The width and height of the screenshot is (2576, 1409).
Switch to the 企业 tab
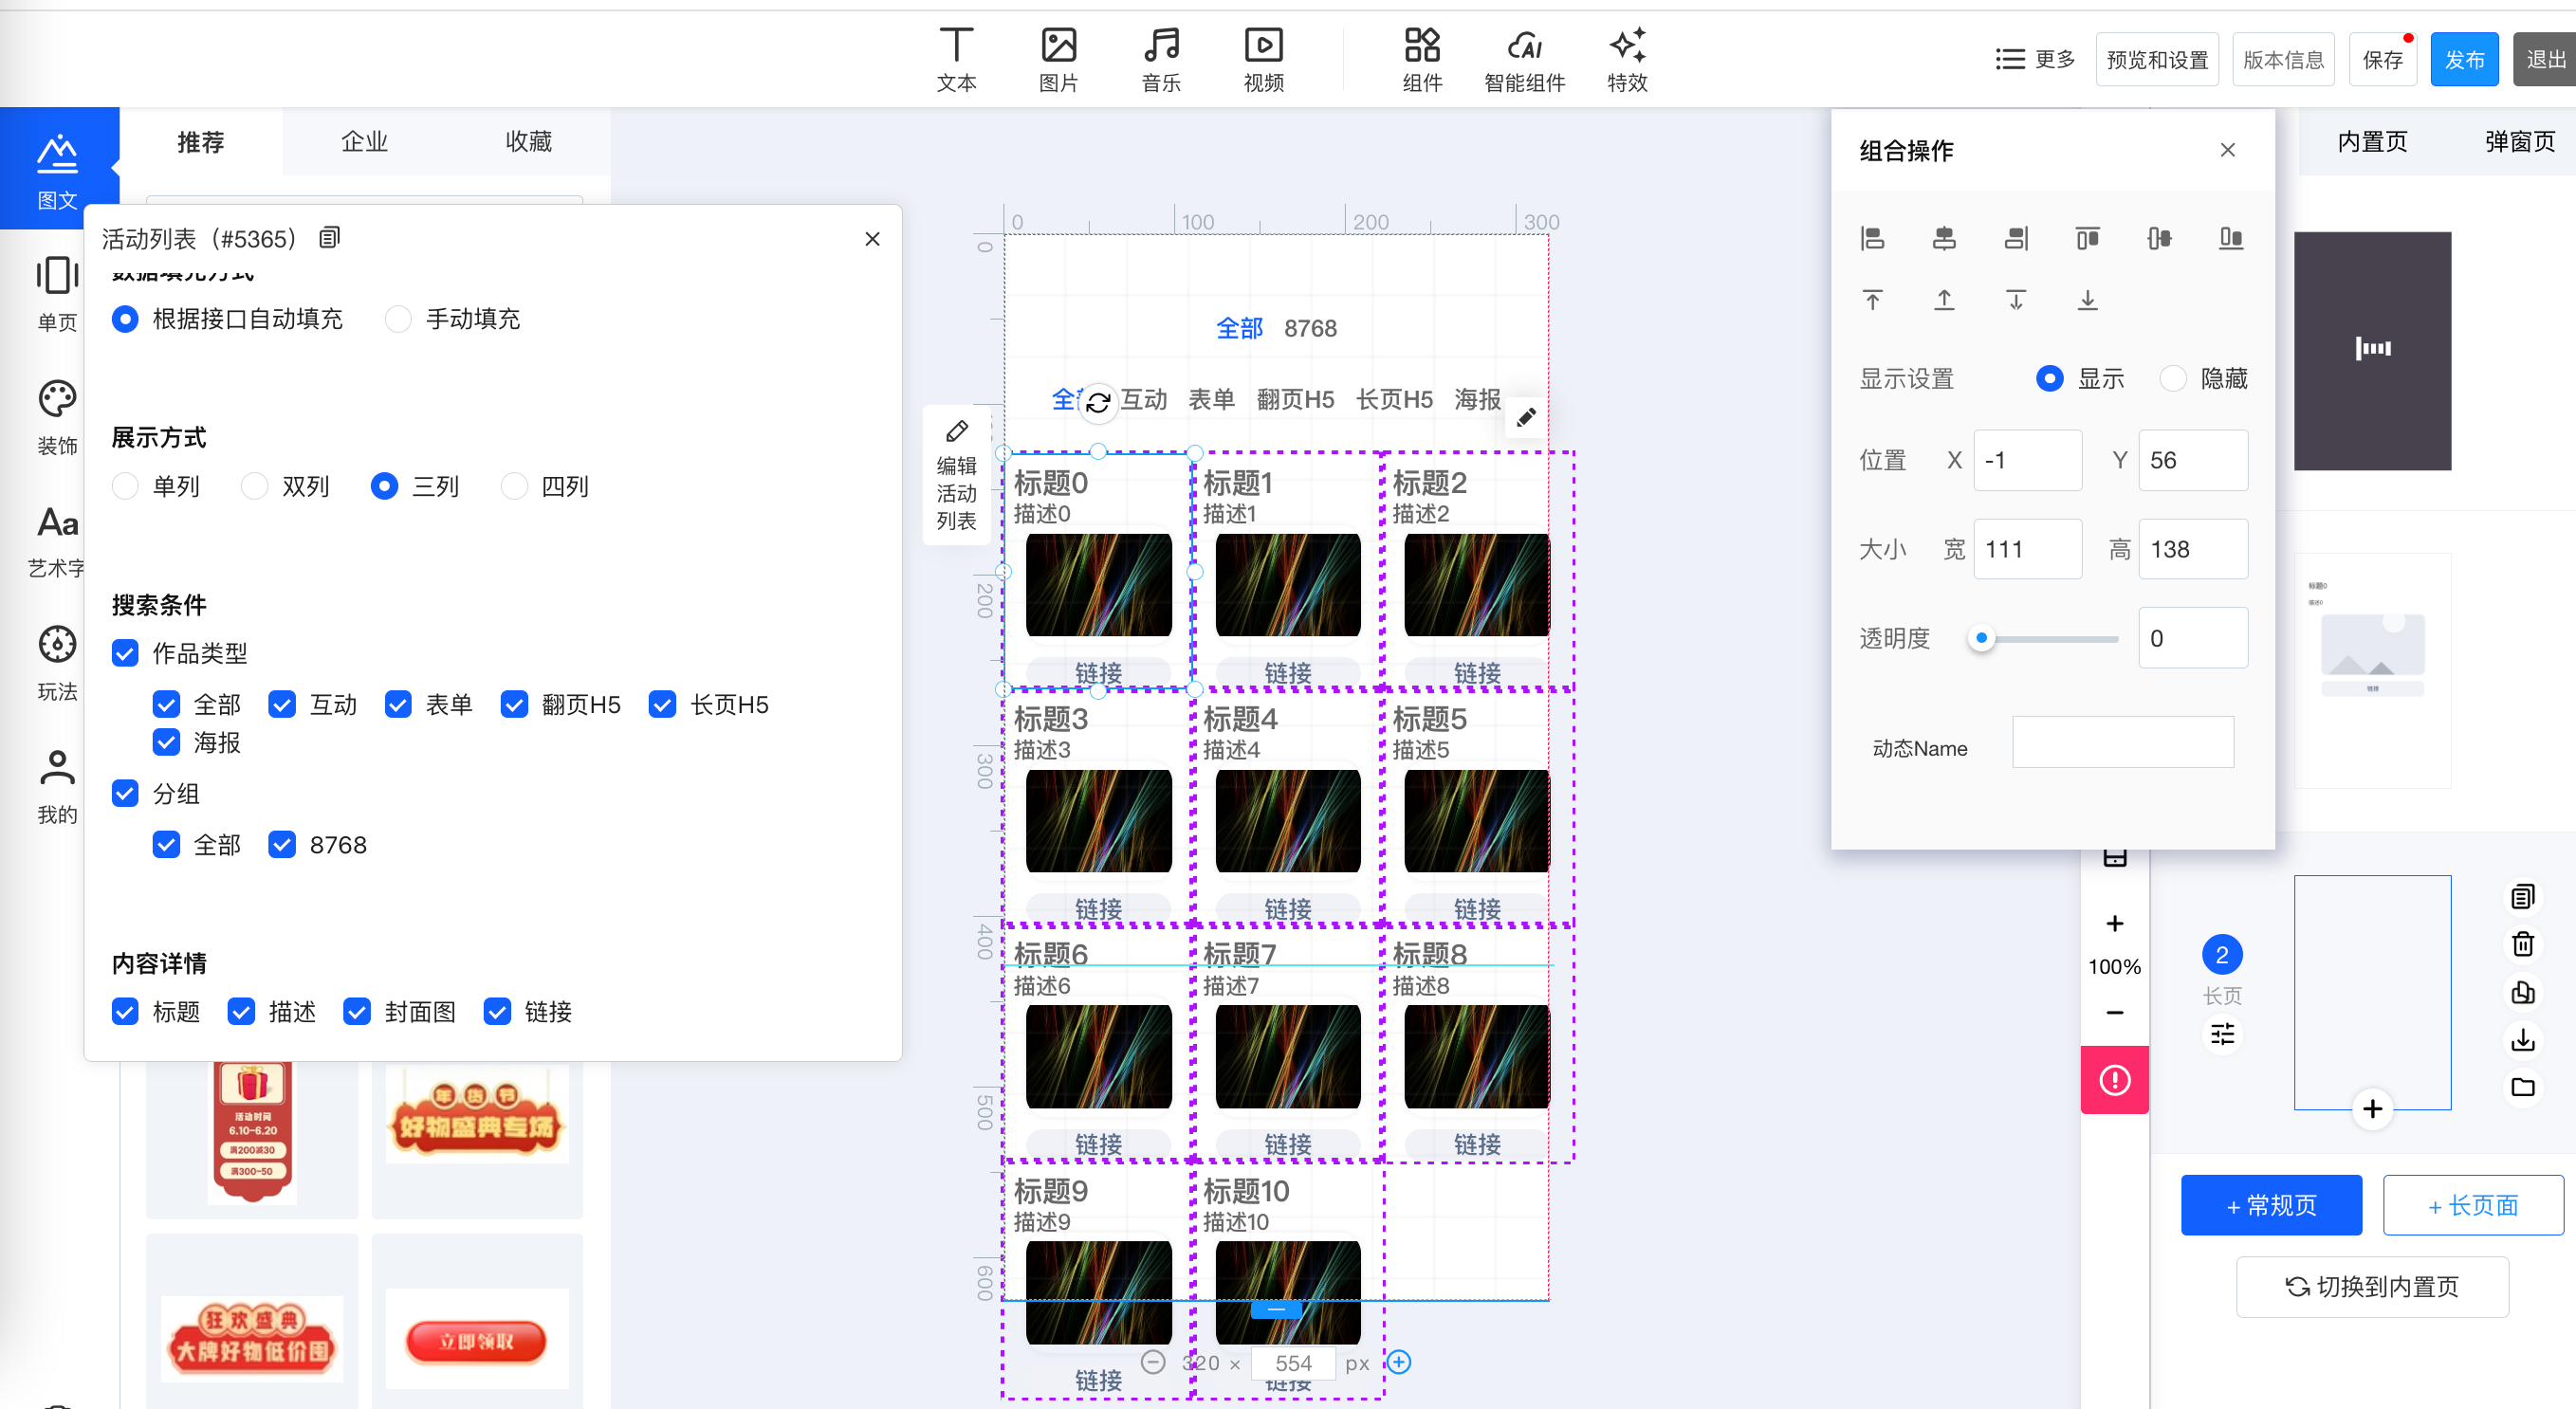(x=364, y=142)
